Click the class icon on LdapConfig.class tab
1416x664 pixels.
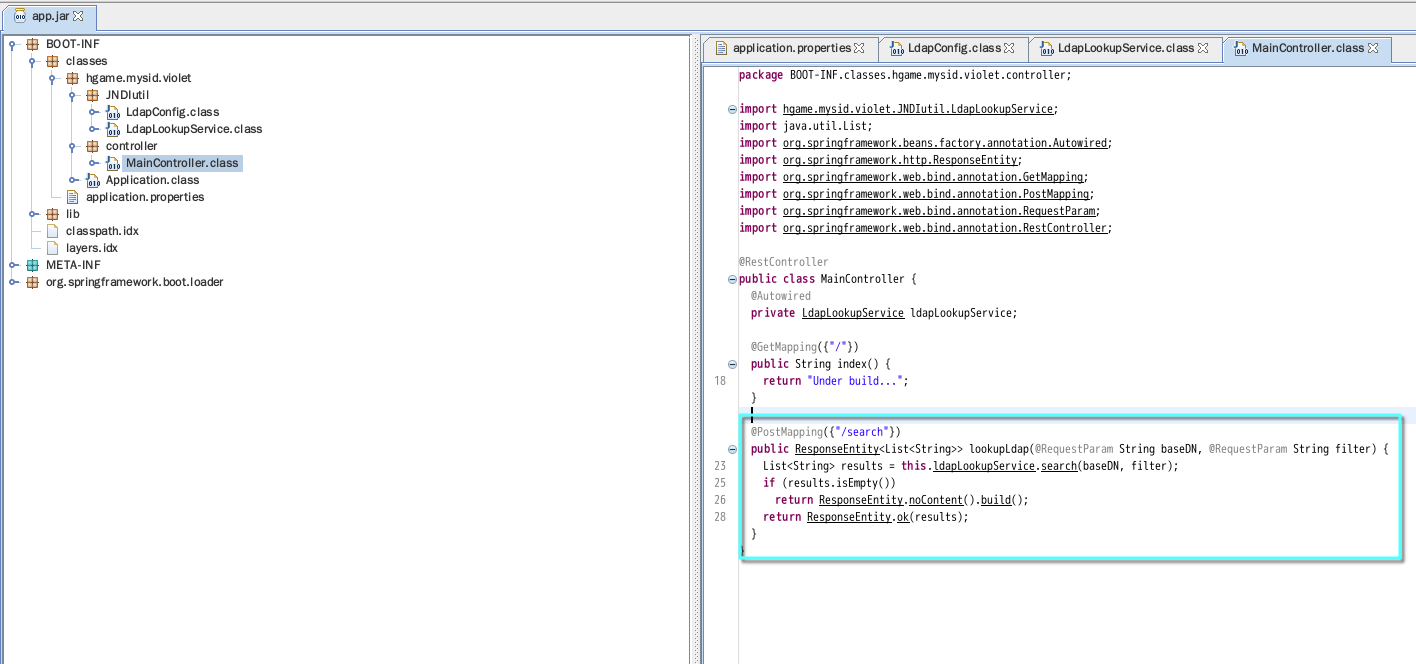coord(896,48)
